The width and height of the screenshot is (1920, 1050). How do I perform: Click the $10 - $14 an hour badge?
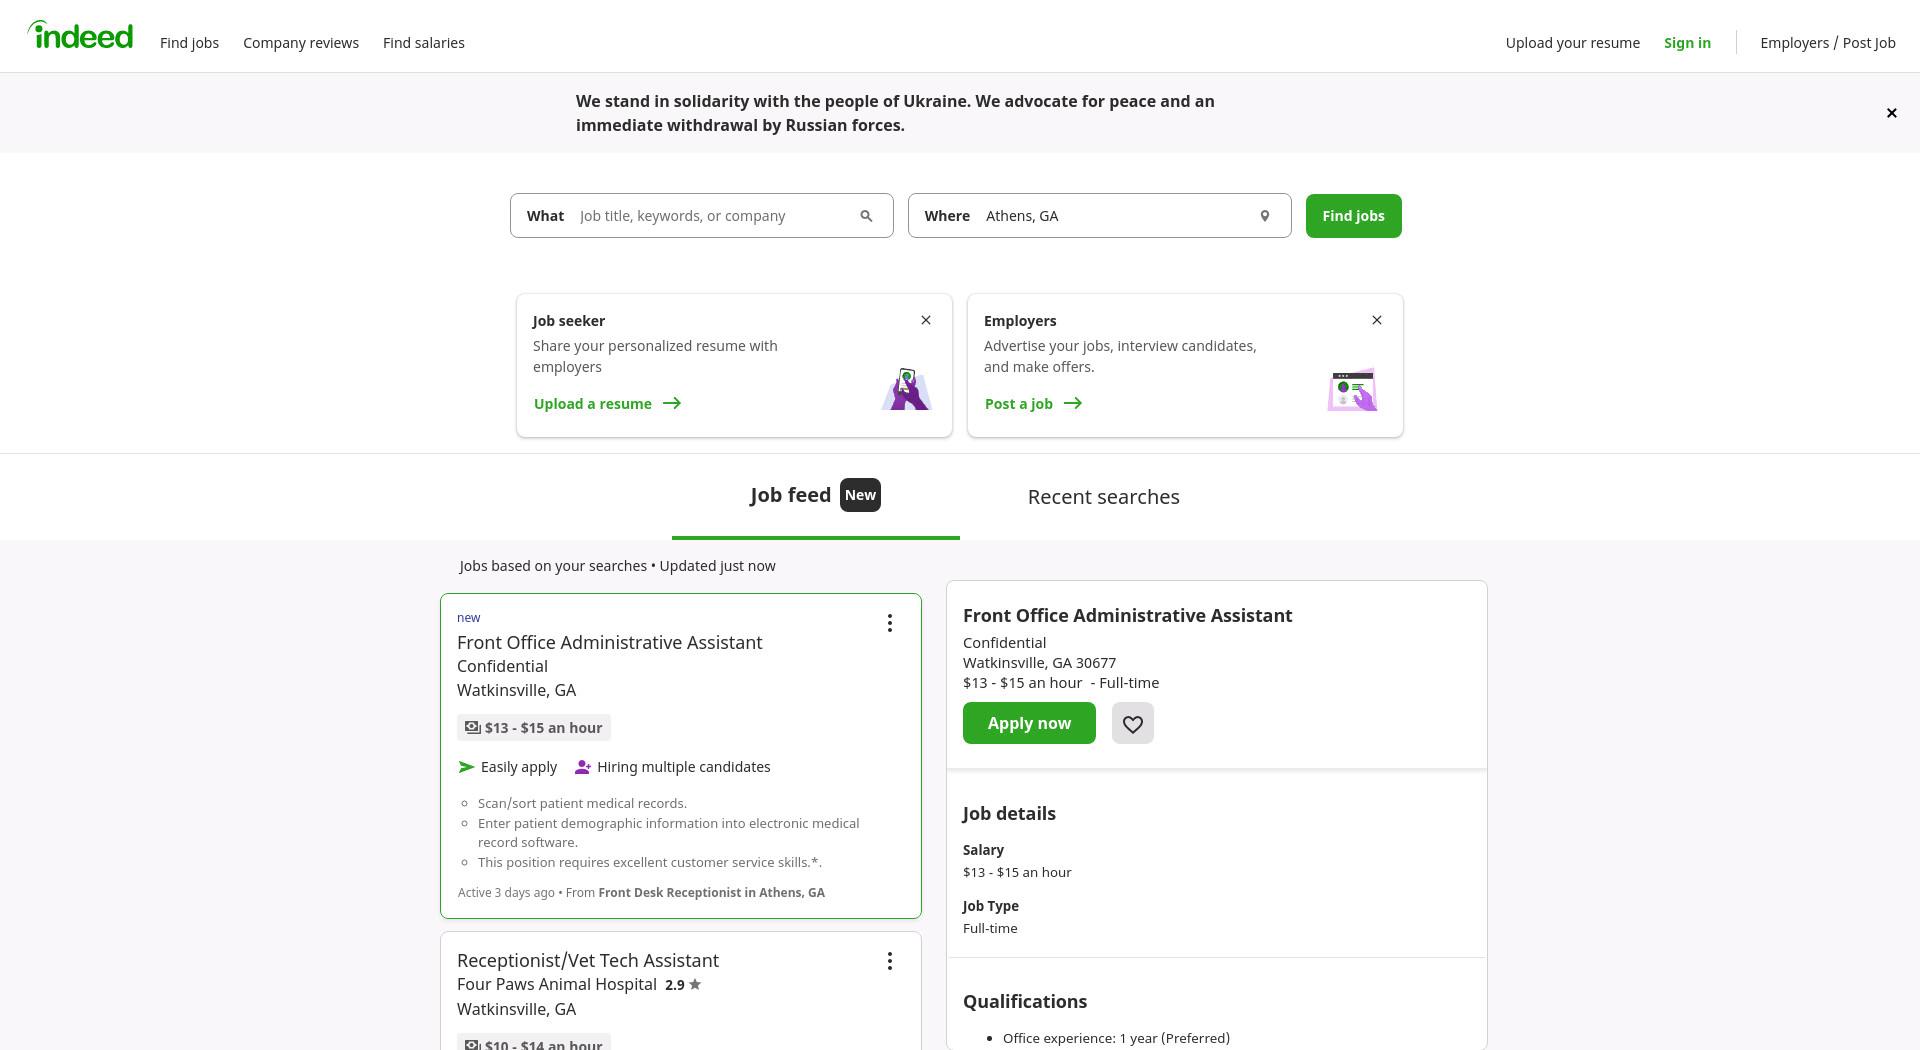pyautogui.click(x=534, y=1042)
